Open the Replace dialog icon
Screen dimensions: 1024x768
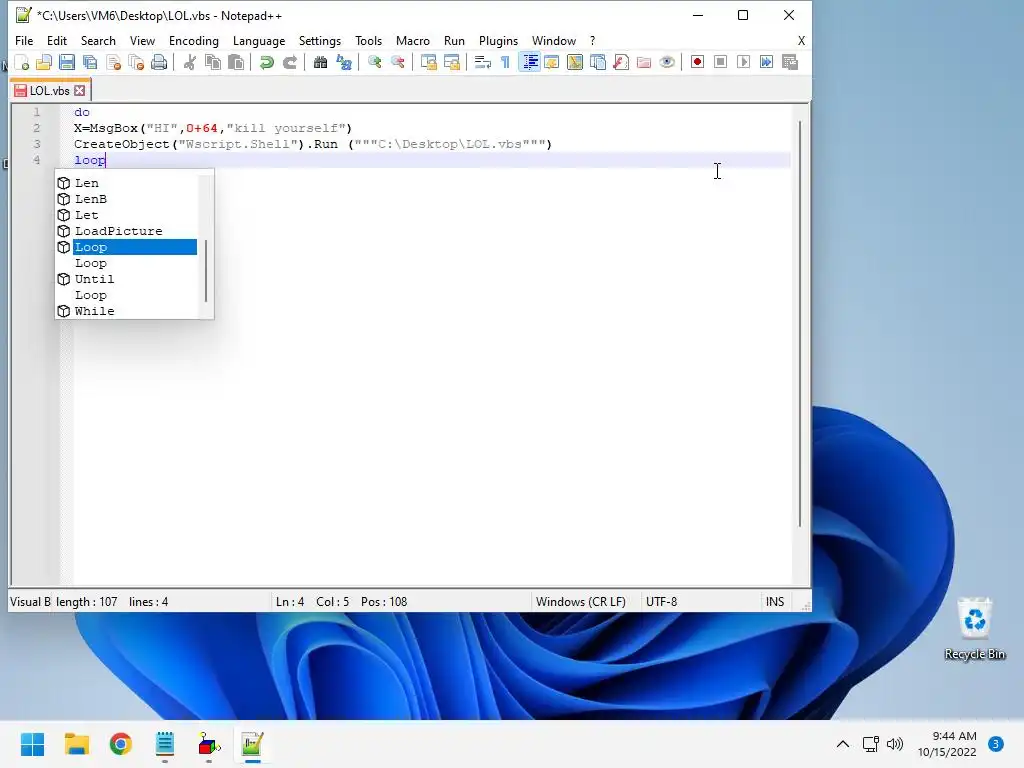tap(344, 63)
